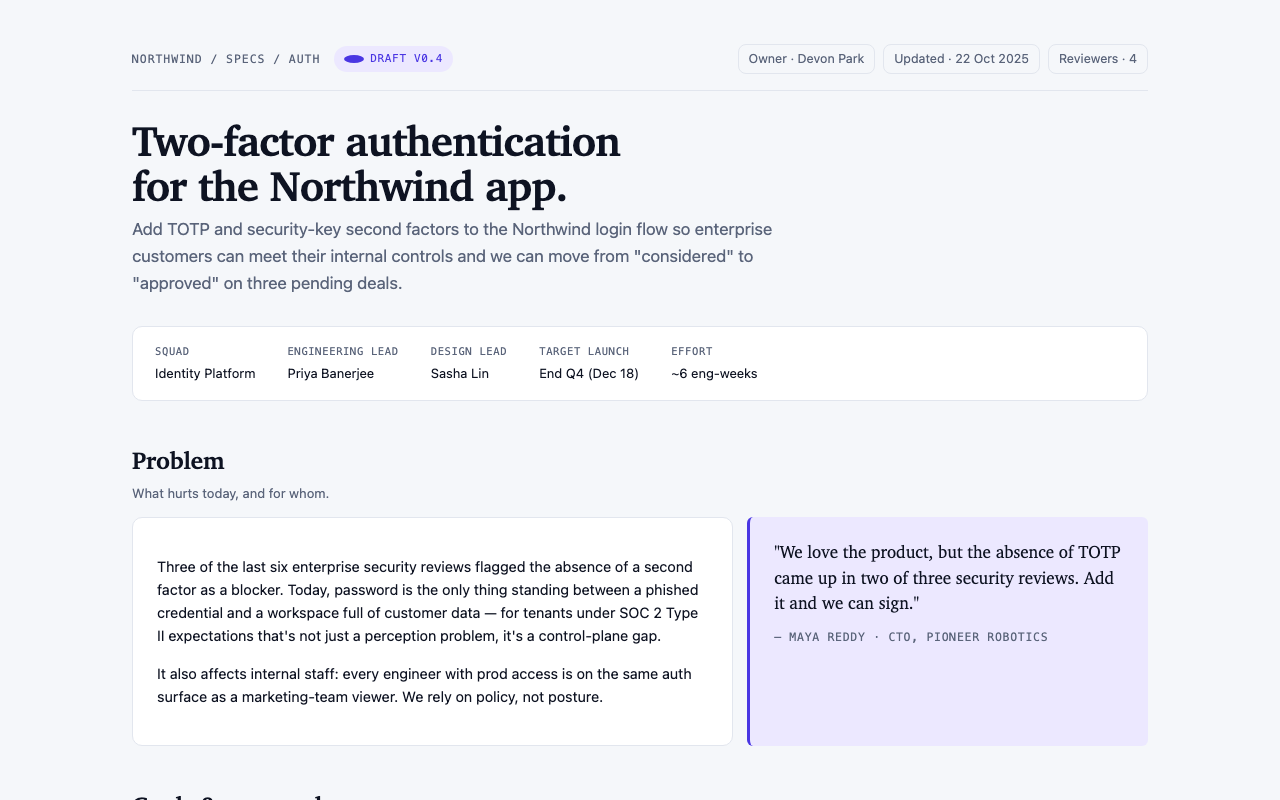
Task: Click the Updated 22 Oct 2025 chip
Action: tap(961, 59)
